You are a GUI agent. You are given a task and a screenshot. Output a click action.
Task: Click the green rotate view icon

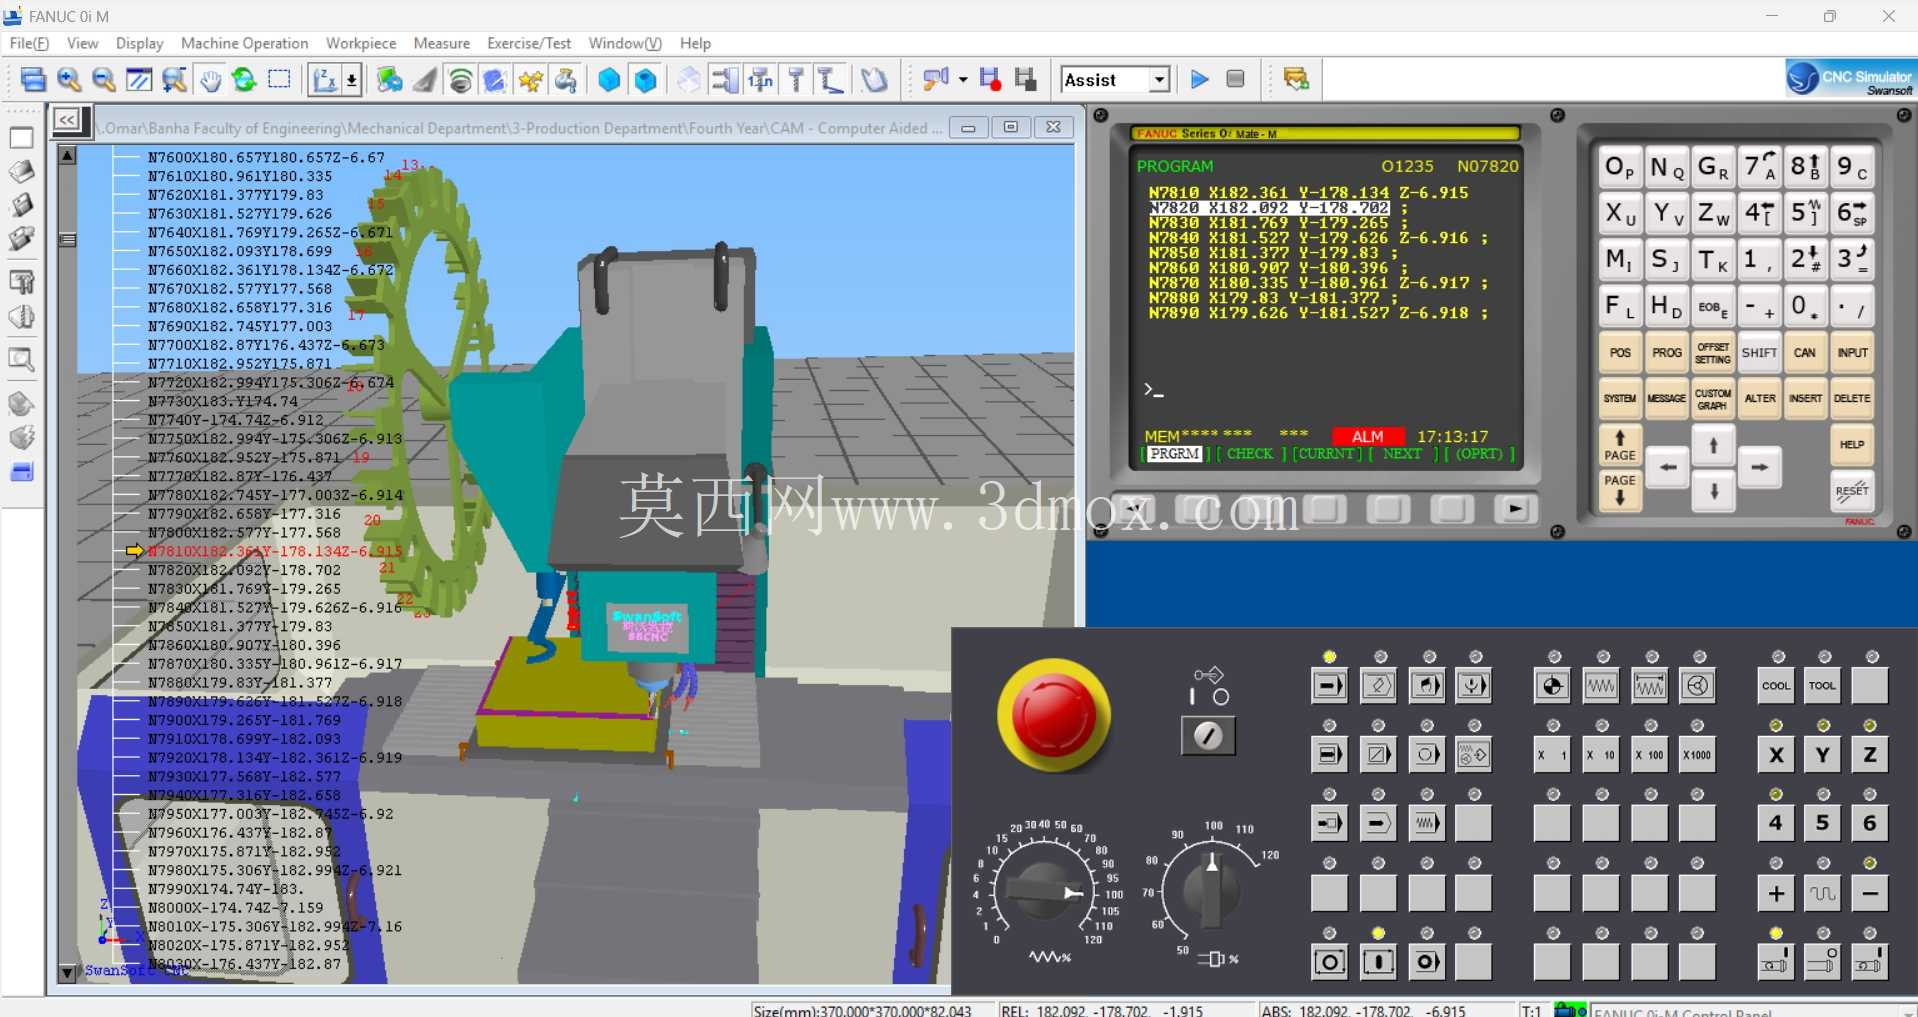(x=244, y=80)
